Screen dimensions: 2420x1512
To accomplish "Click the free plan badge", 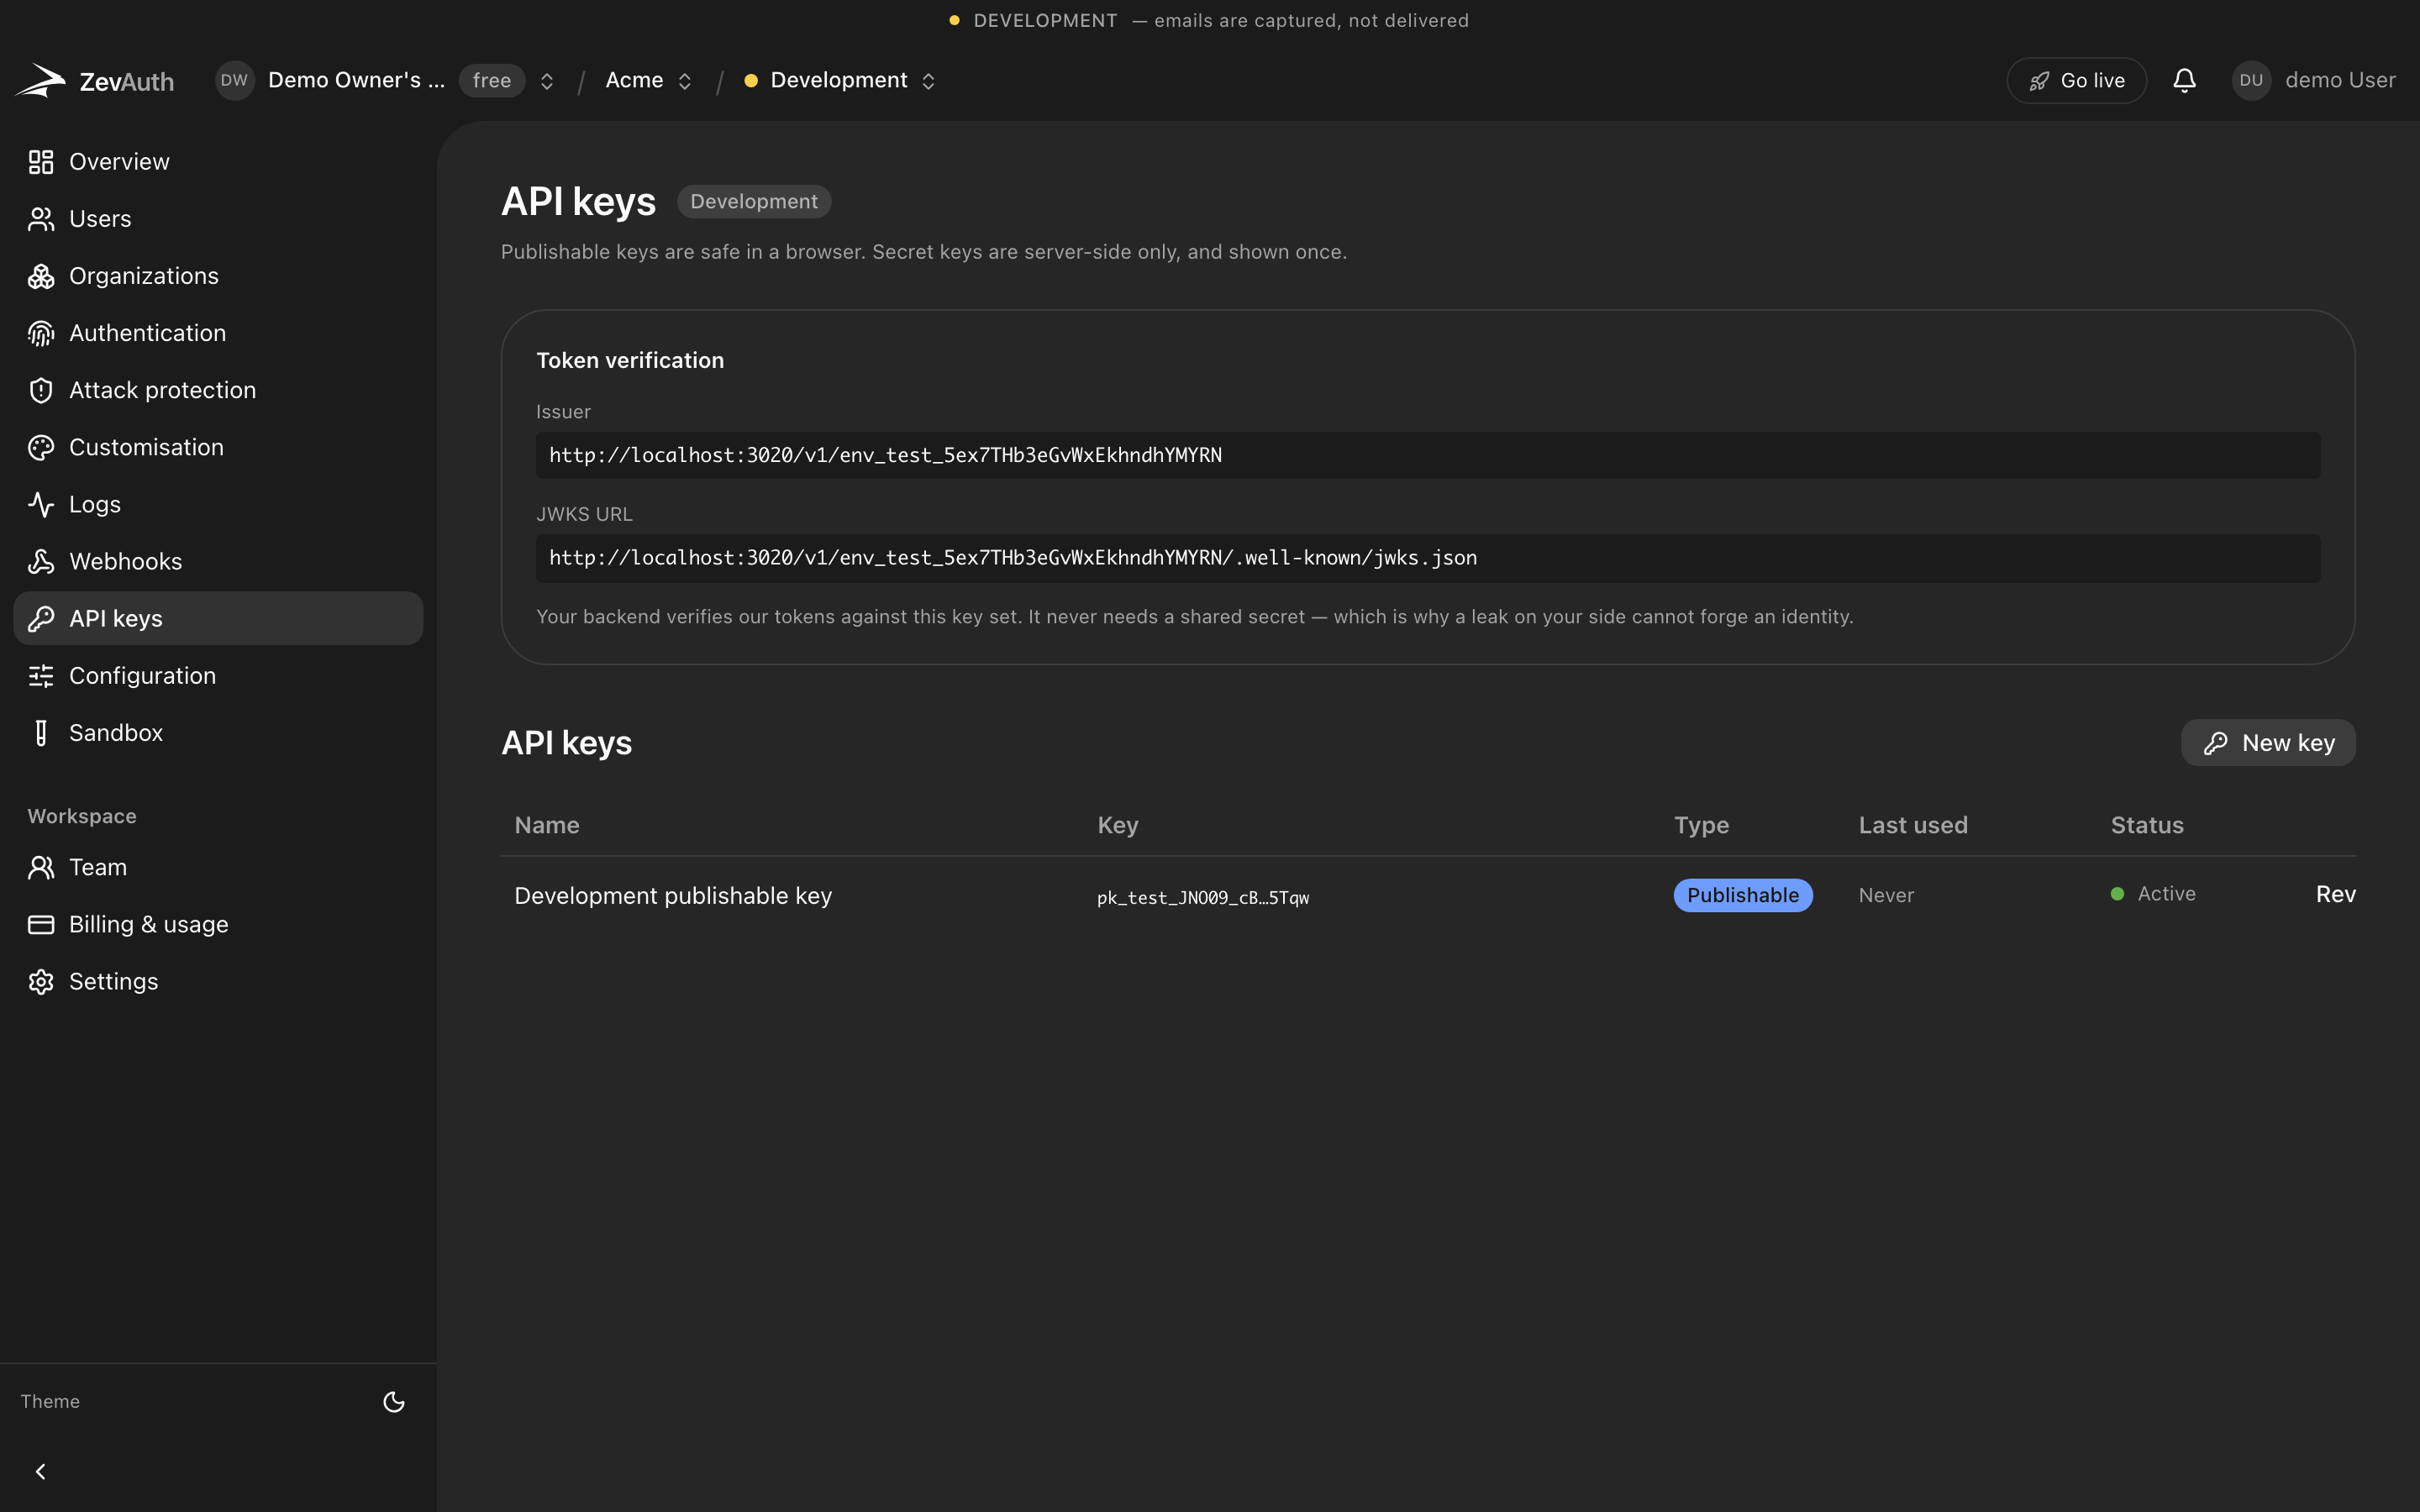I will (x=491, y=81).
